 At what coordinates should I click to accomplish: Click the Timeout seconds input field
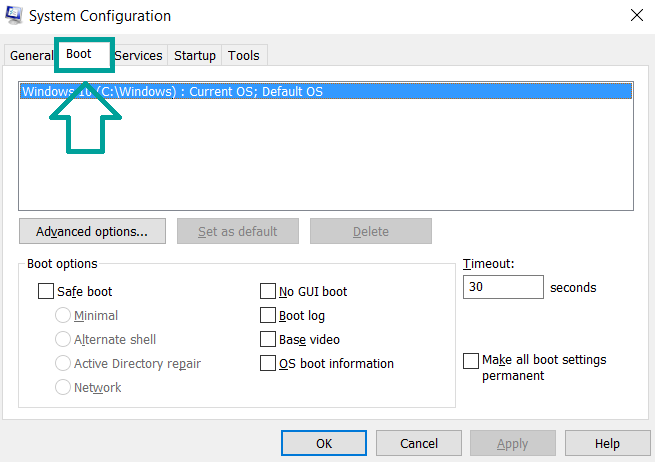pyautogui.click(x=503, y=287)
